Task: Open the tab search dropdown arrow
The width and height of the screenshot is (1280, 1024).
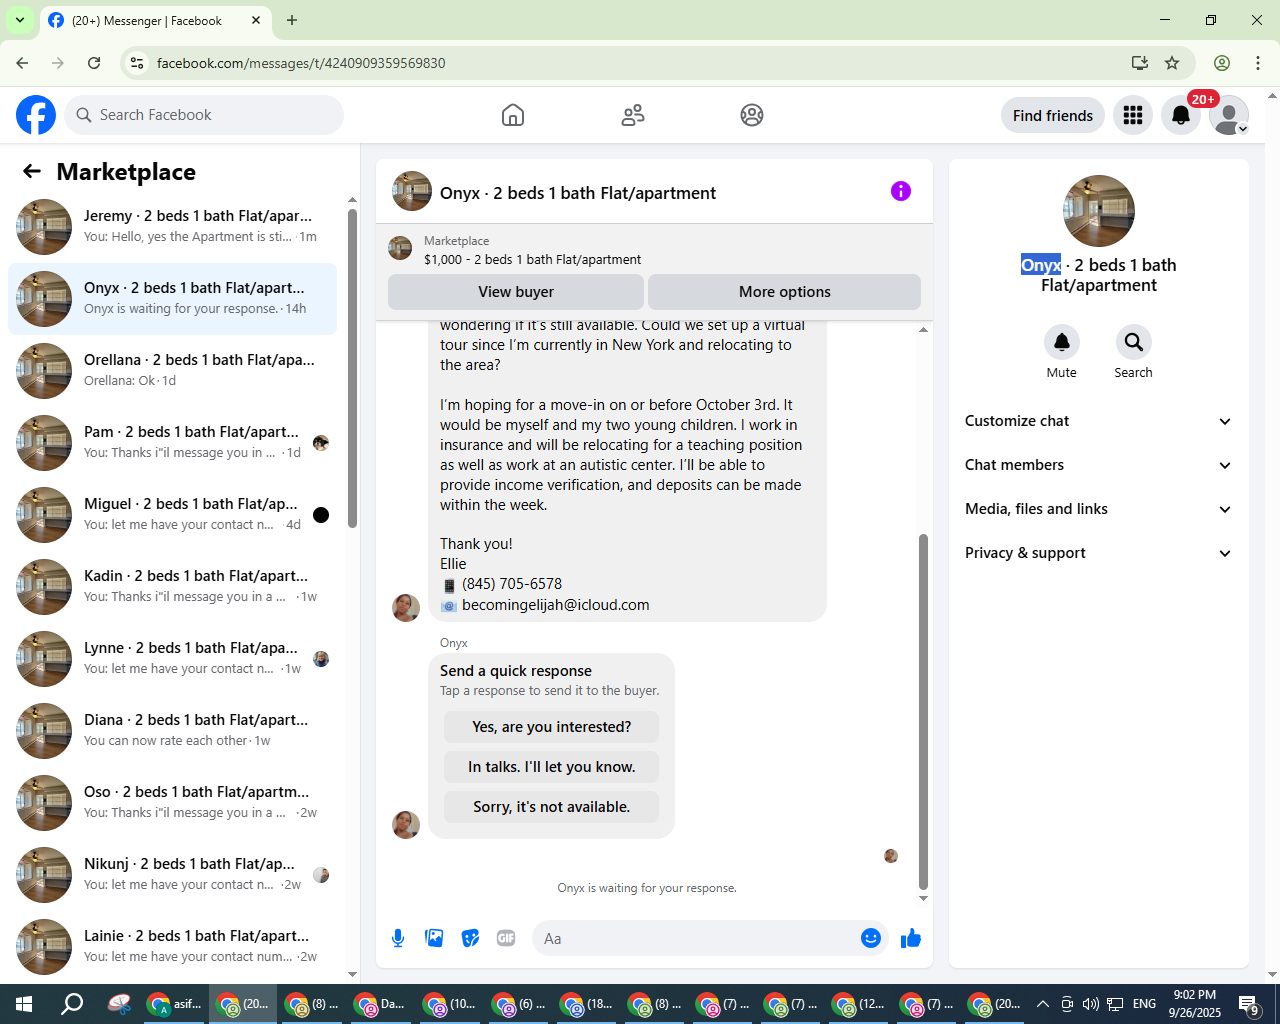Action: [x=19, y=20]
